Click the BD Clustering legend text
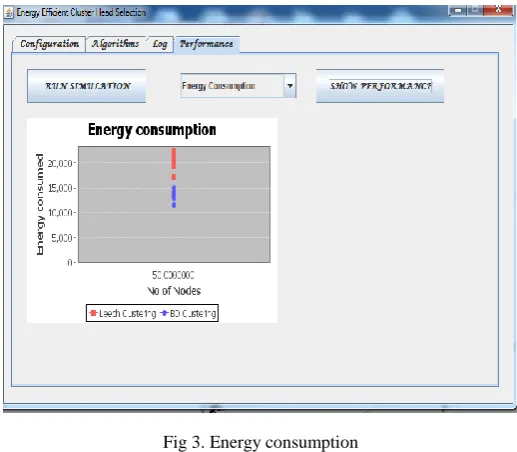517x452 pixels. click(x=193, y=313)
